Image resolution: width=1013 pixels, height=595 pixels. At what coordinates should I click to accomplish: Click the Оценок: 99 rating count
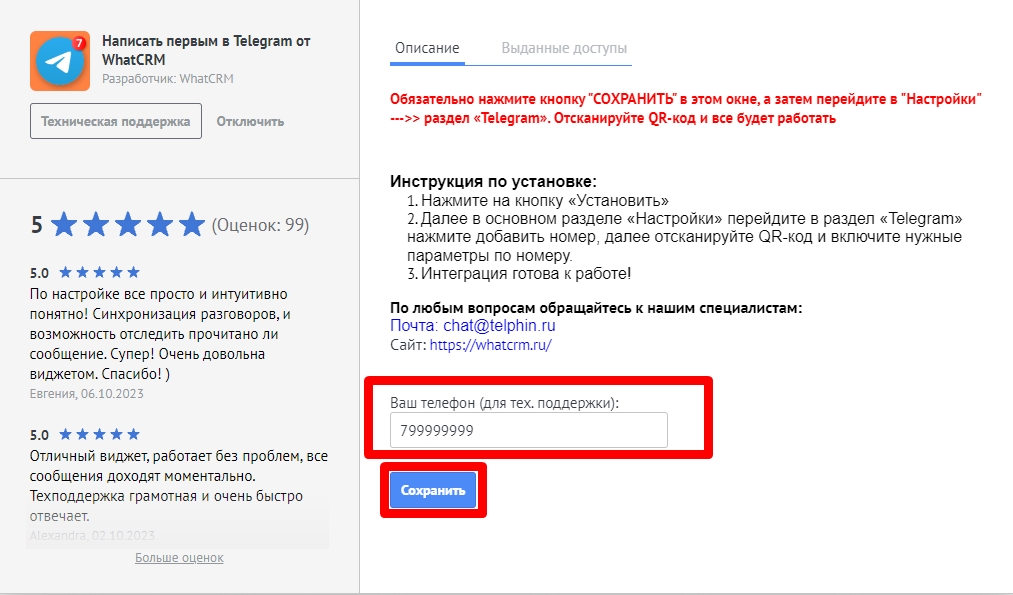click(x=260, y=226)
